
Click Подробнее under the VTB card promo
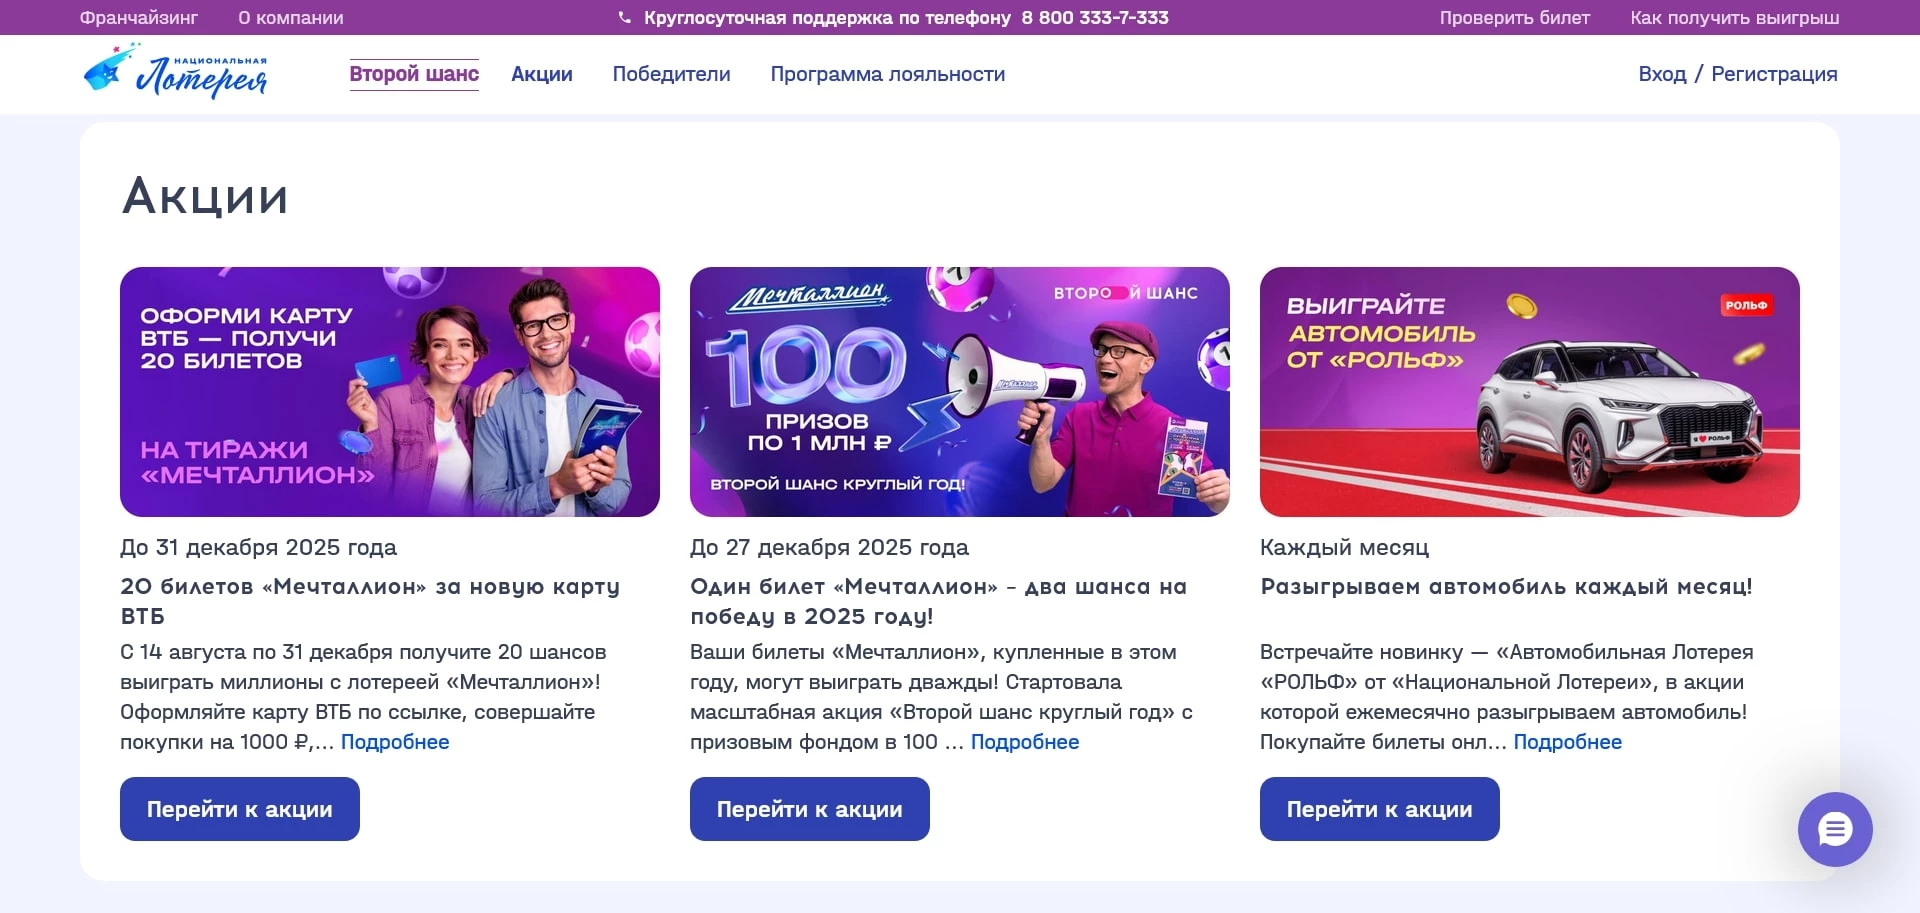(x=395, y=742)
